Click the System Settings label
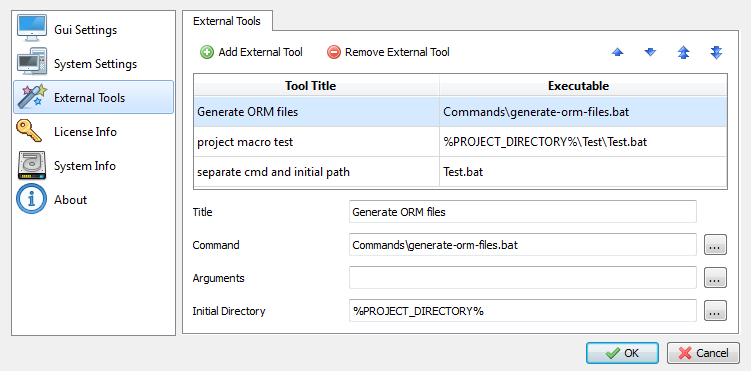The image size is (751, 371). pyautogui.click(x=95, y=64)
